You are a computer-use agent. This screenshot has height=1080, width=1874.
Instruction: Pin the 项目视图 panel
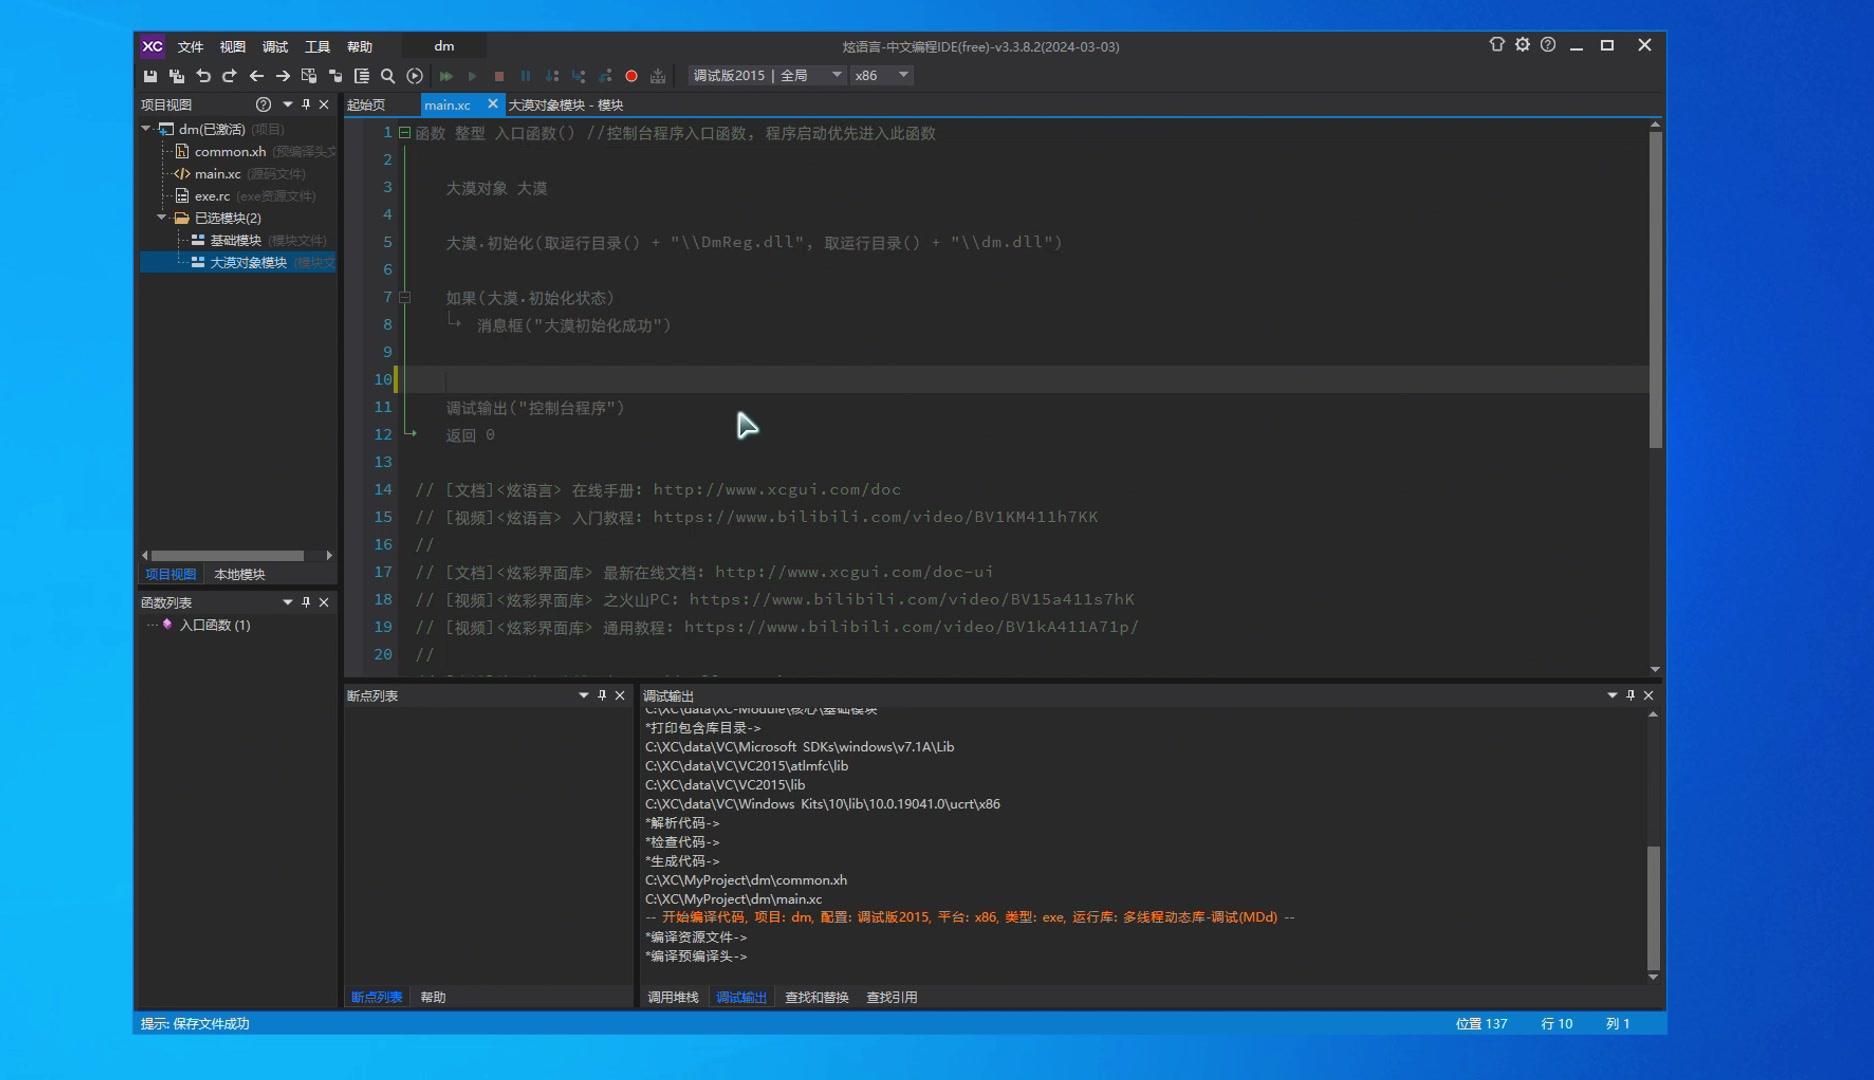306,104
